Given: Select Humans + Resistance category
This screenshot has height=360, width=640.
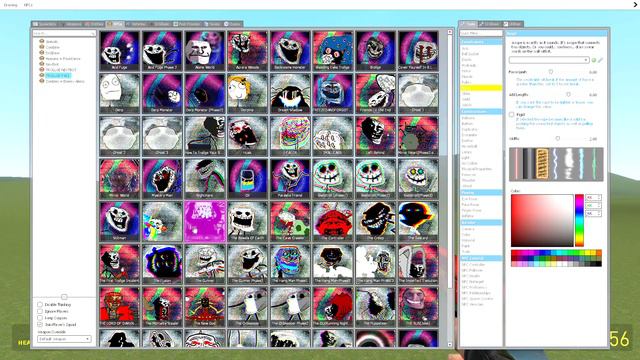Looking at the screenshot, I should point(63,59).
